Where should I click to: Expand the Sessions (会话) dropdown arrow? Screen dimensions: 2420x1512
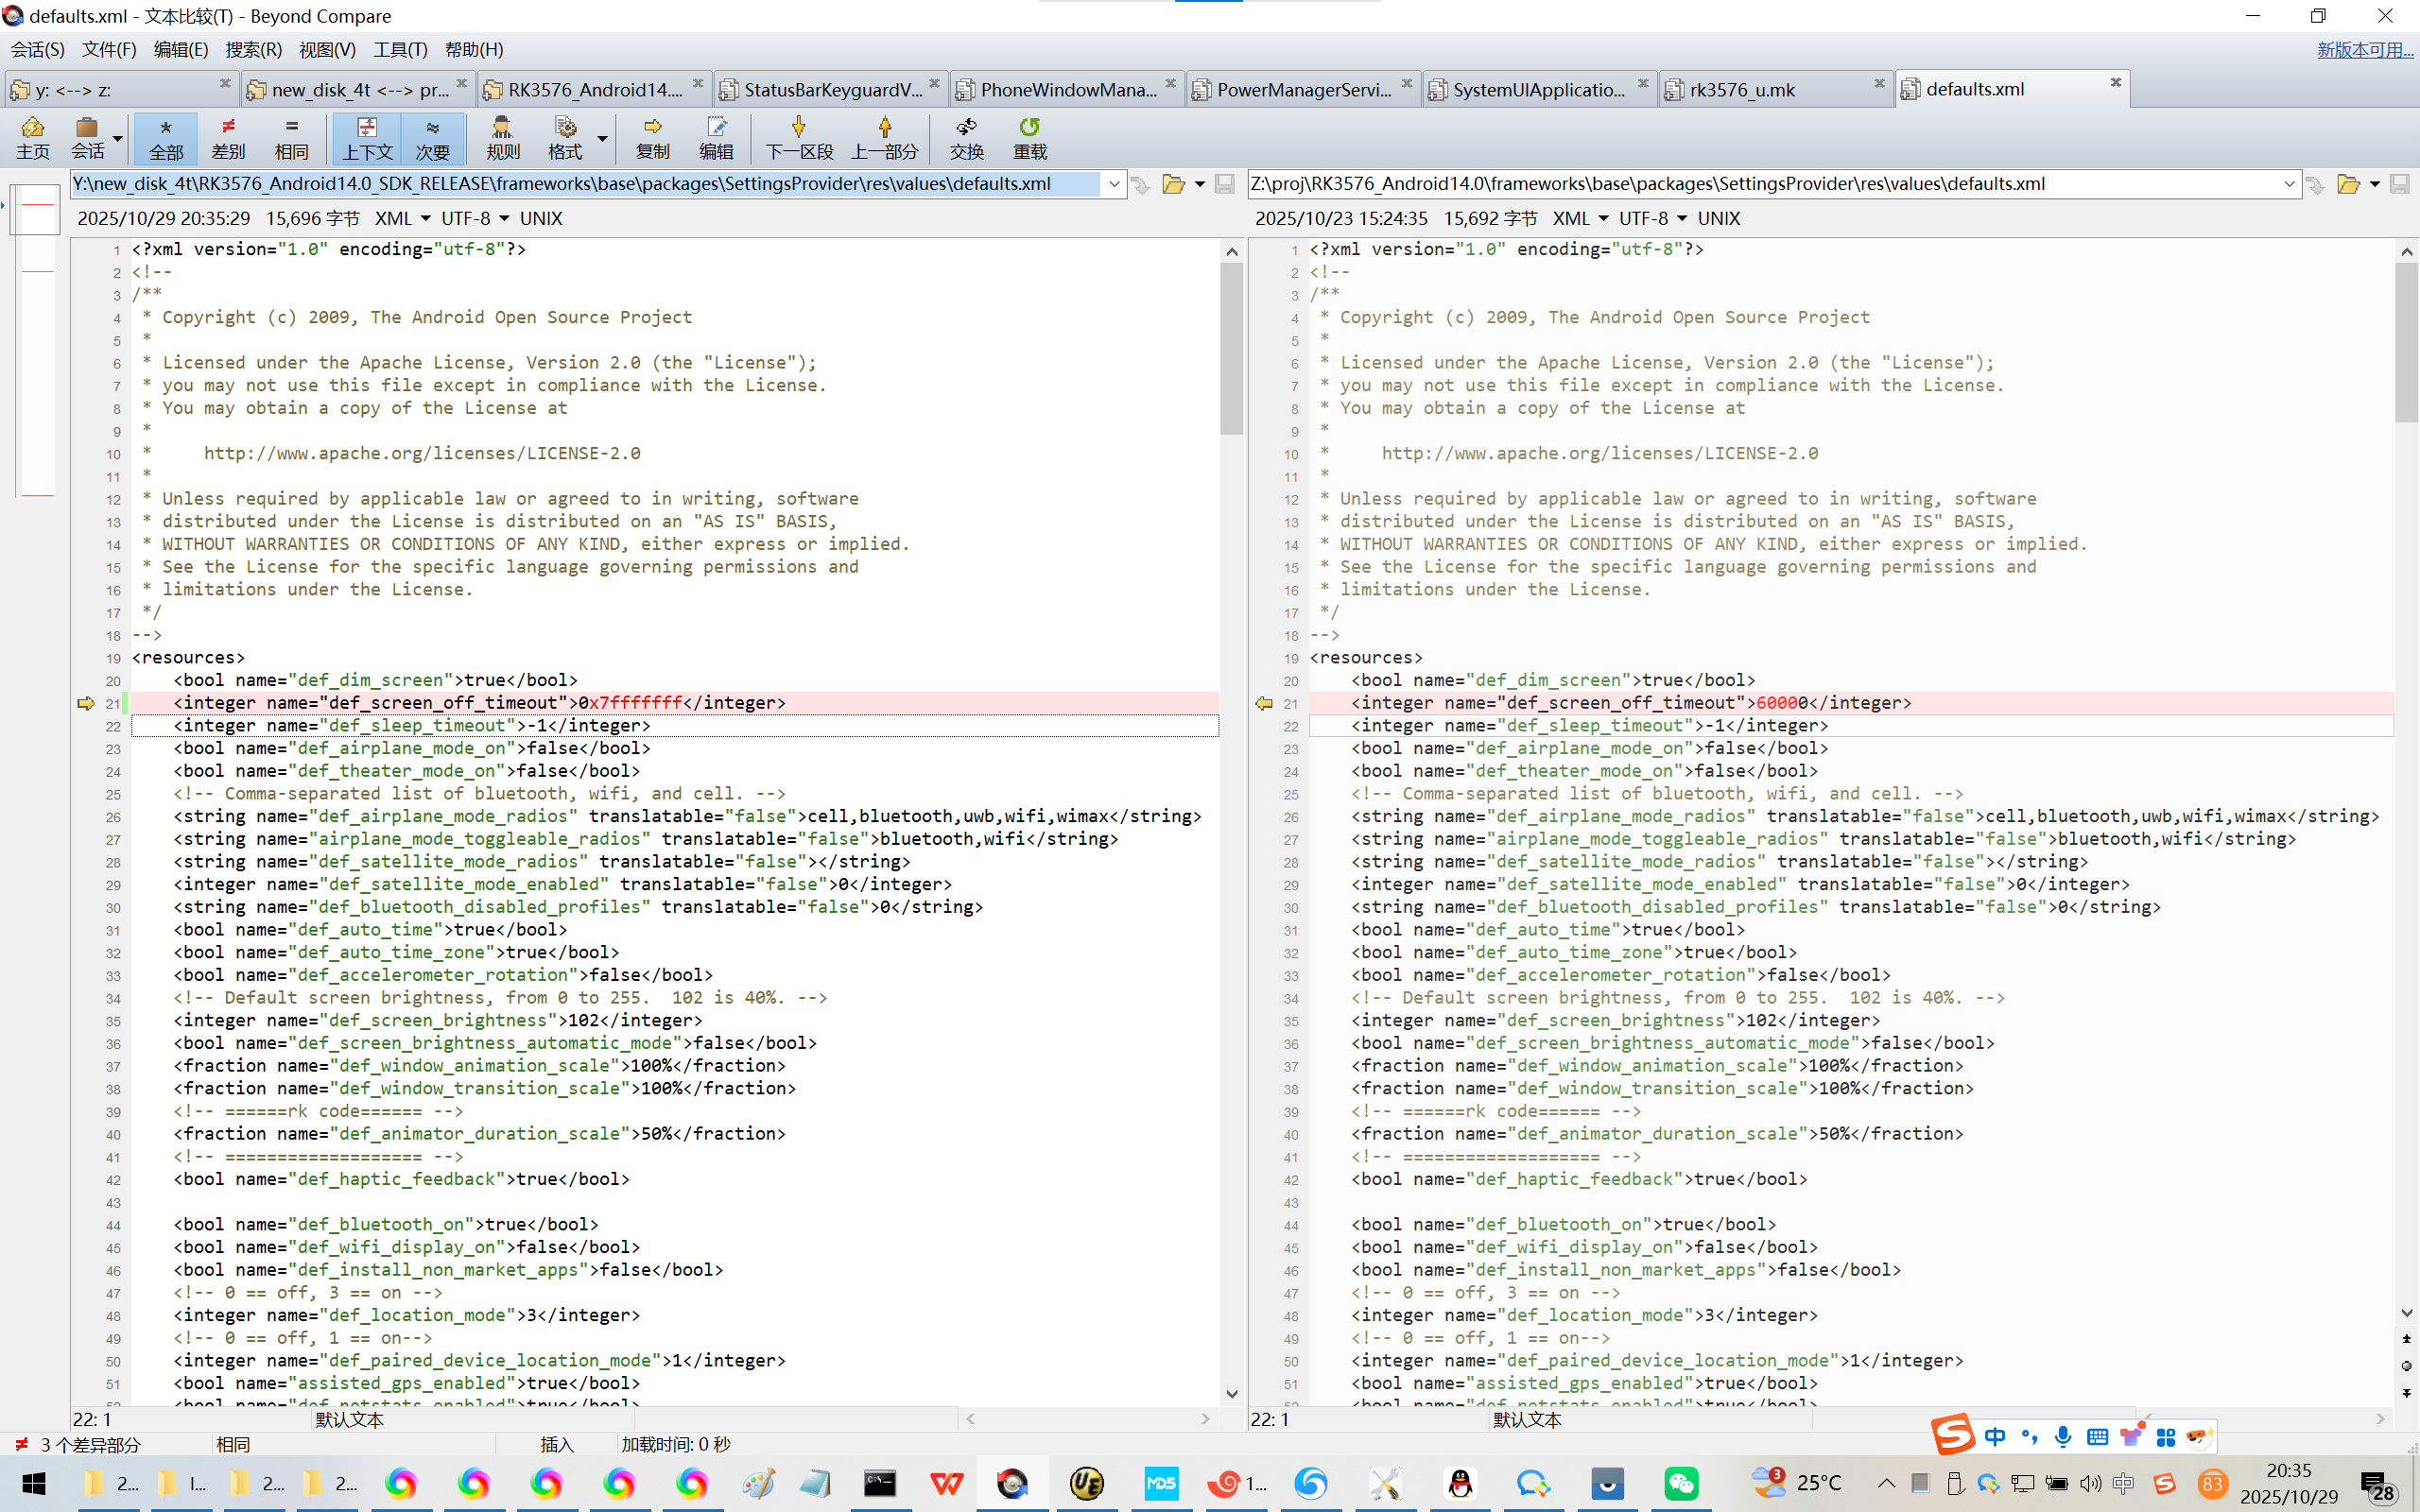[118, 138]
